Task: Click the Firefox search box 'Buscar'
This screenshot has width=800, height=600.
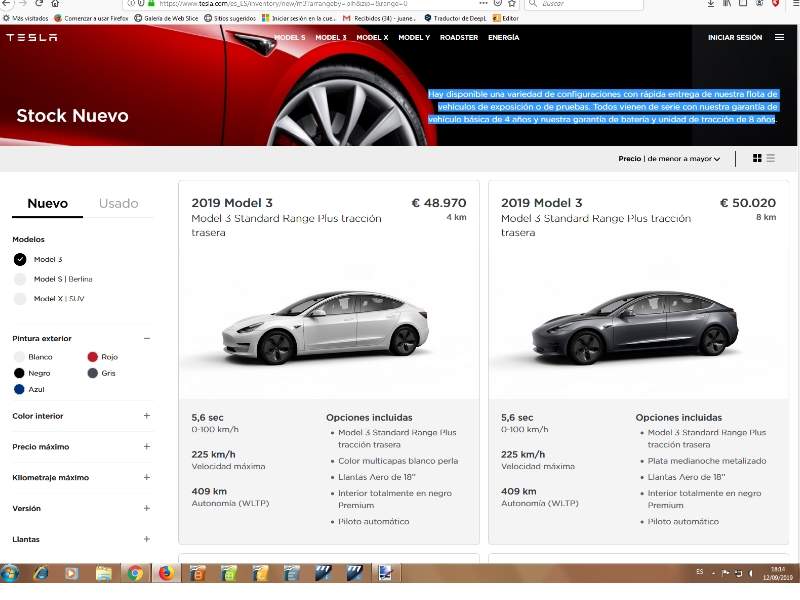Action: point(584,3)
